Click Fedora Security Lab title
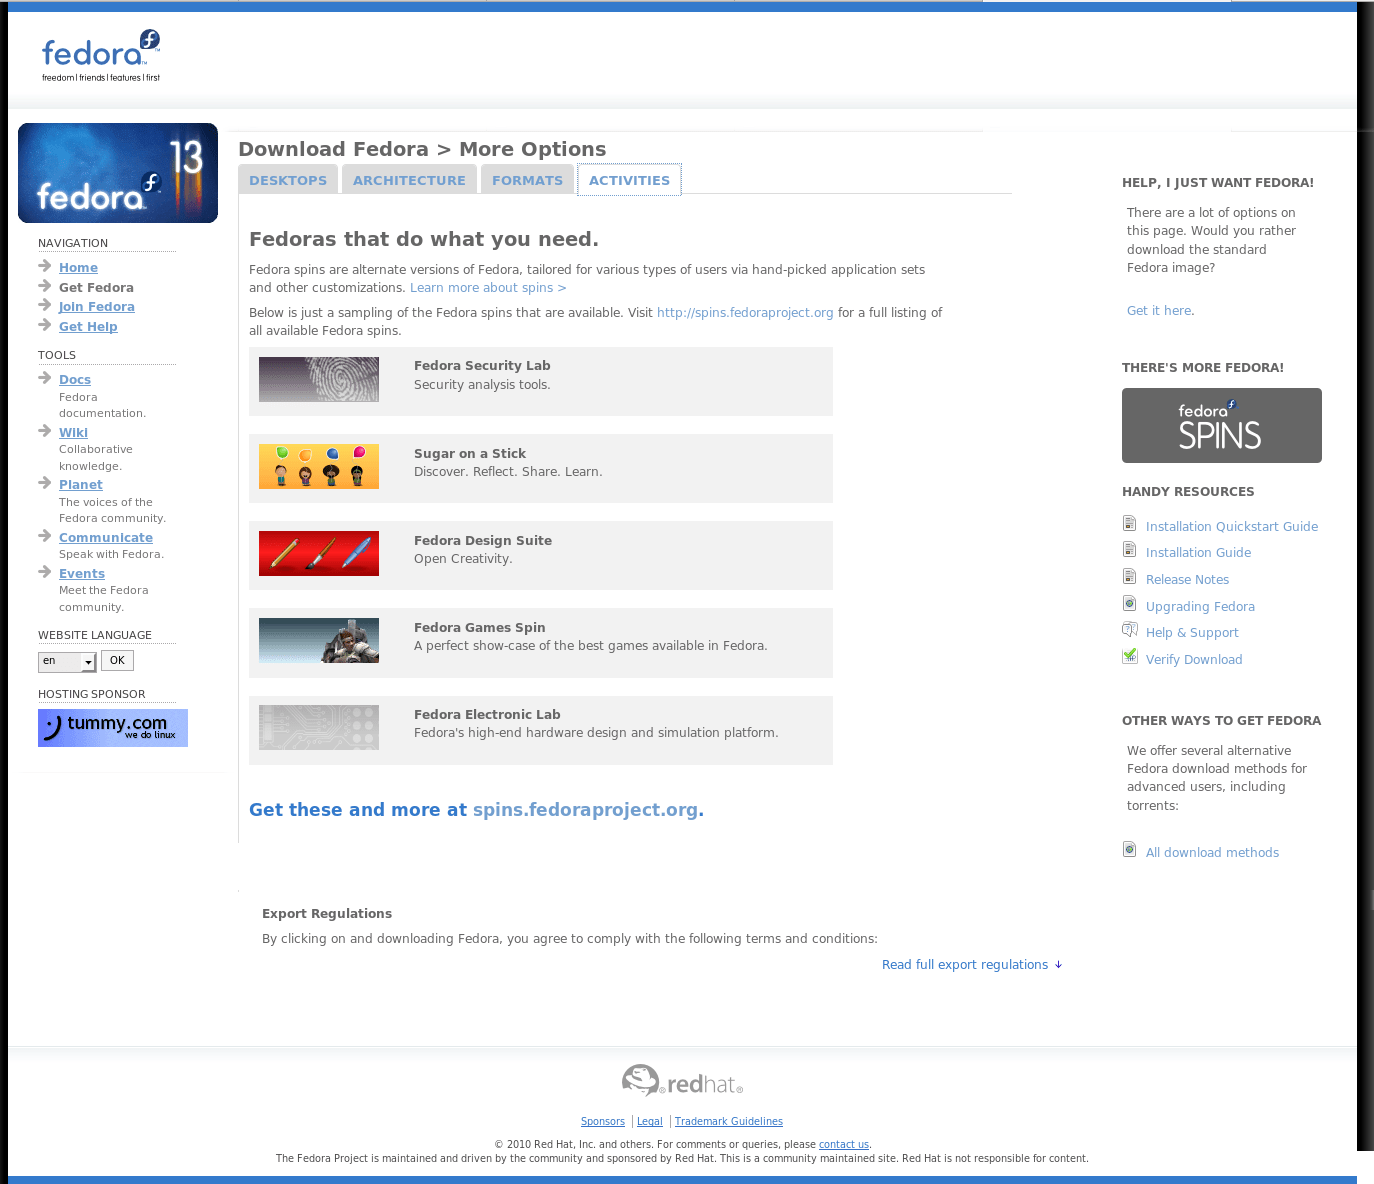The image size is (1374, 1184). coord(482,366)
